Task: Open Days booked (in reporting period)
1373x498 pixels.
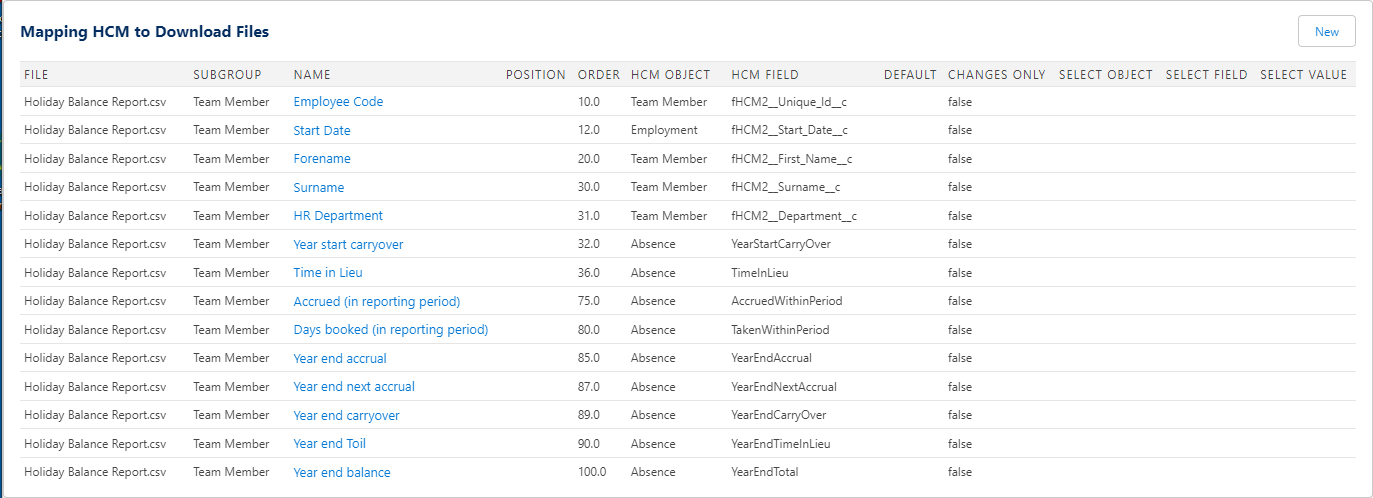Action: click(x=391, y=330)
